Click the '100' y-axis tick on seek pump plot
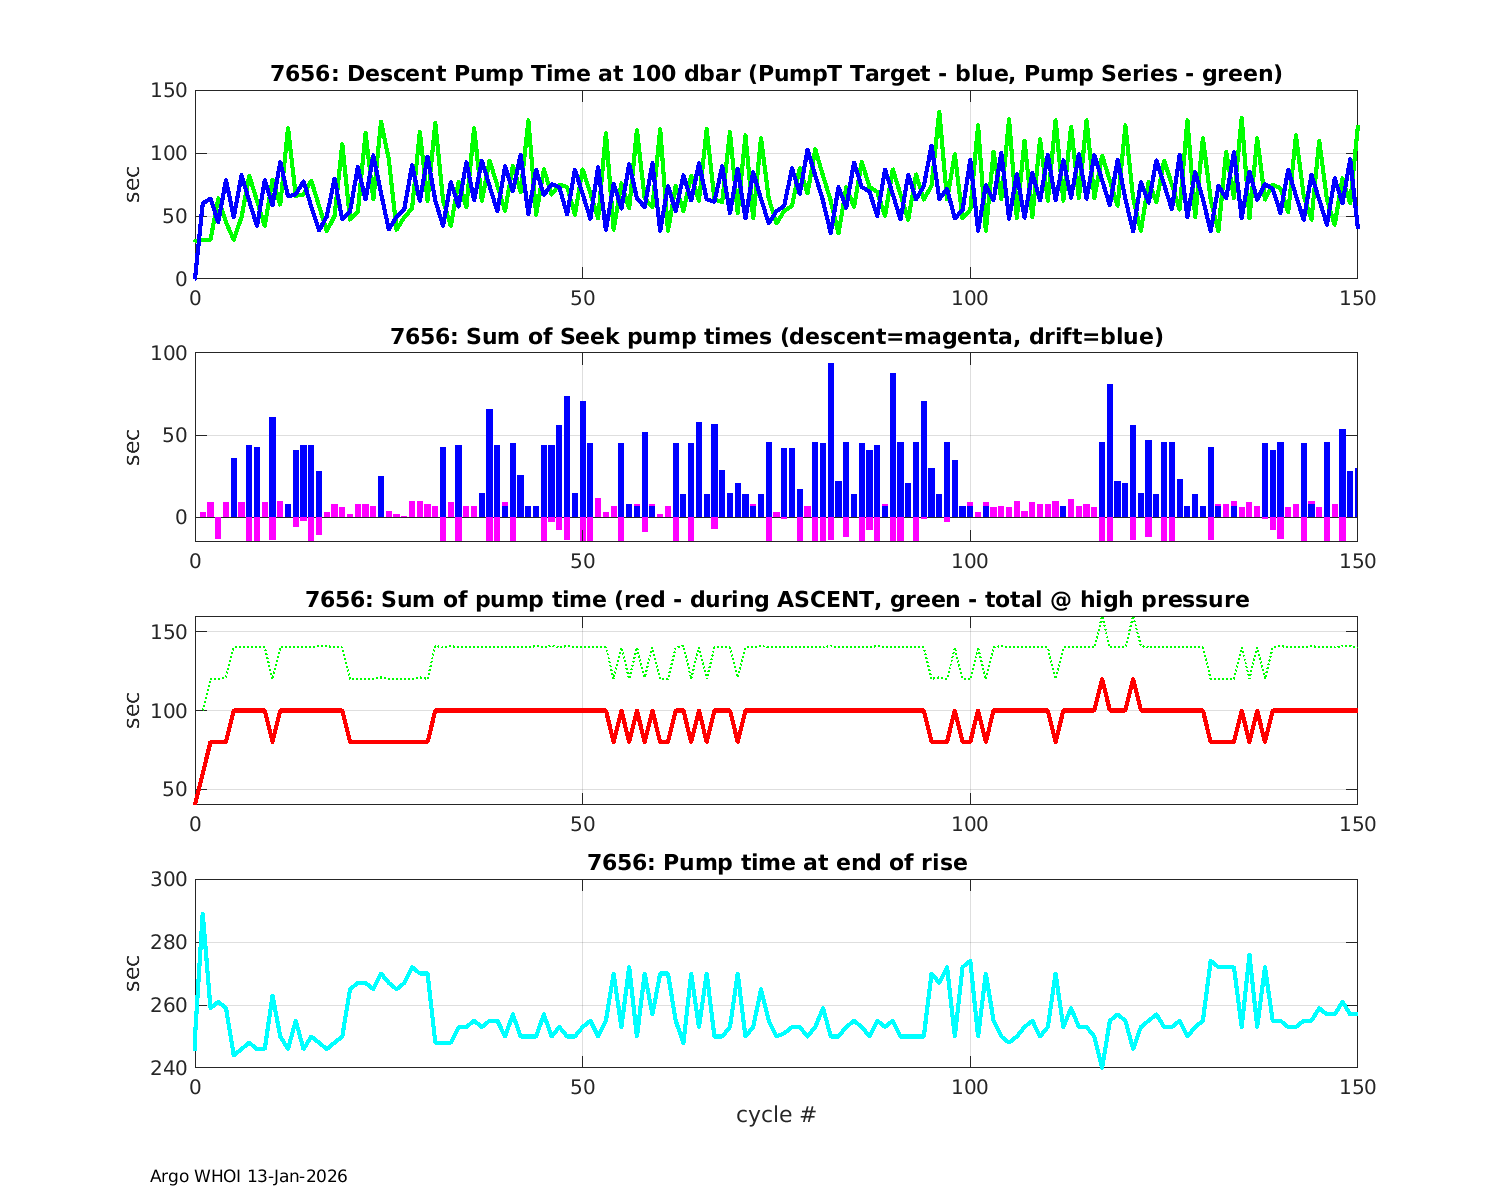The width and height of the screenshot is (1500, 1200). pyautogui.click(x=169, y=354)
